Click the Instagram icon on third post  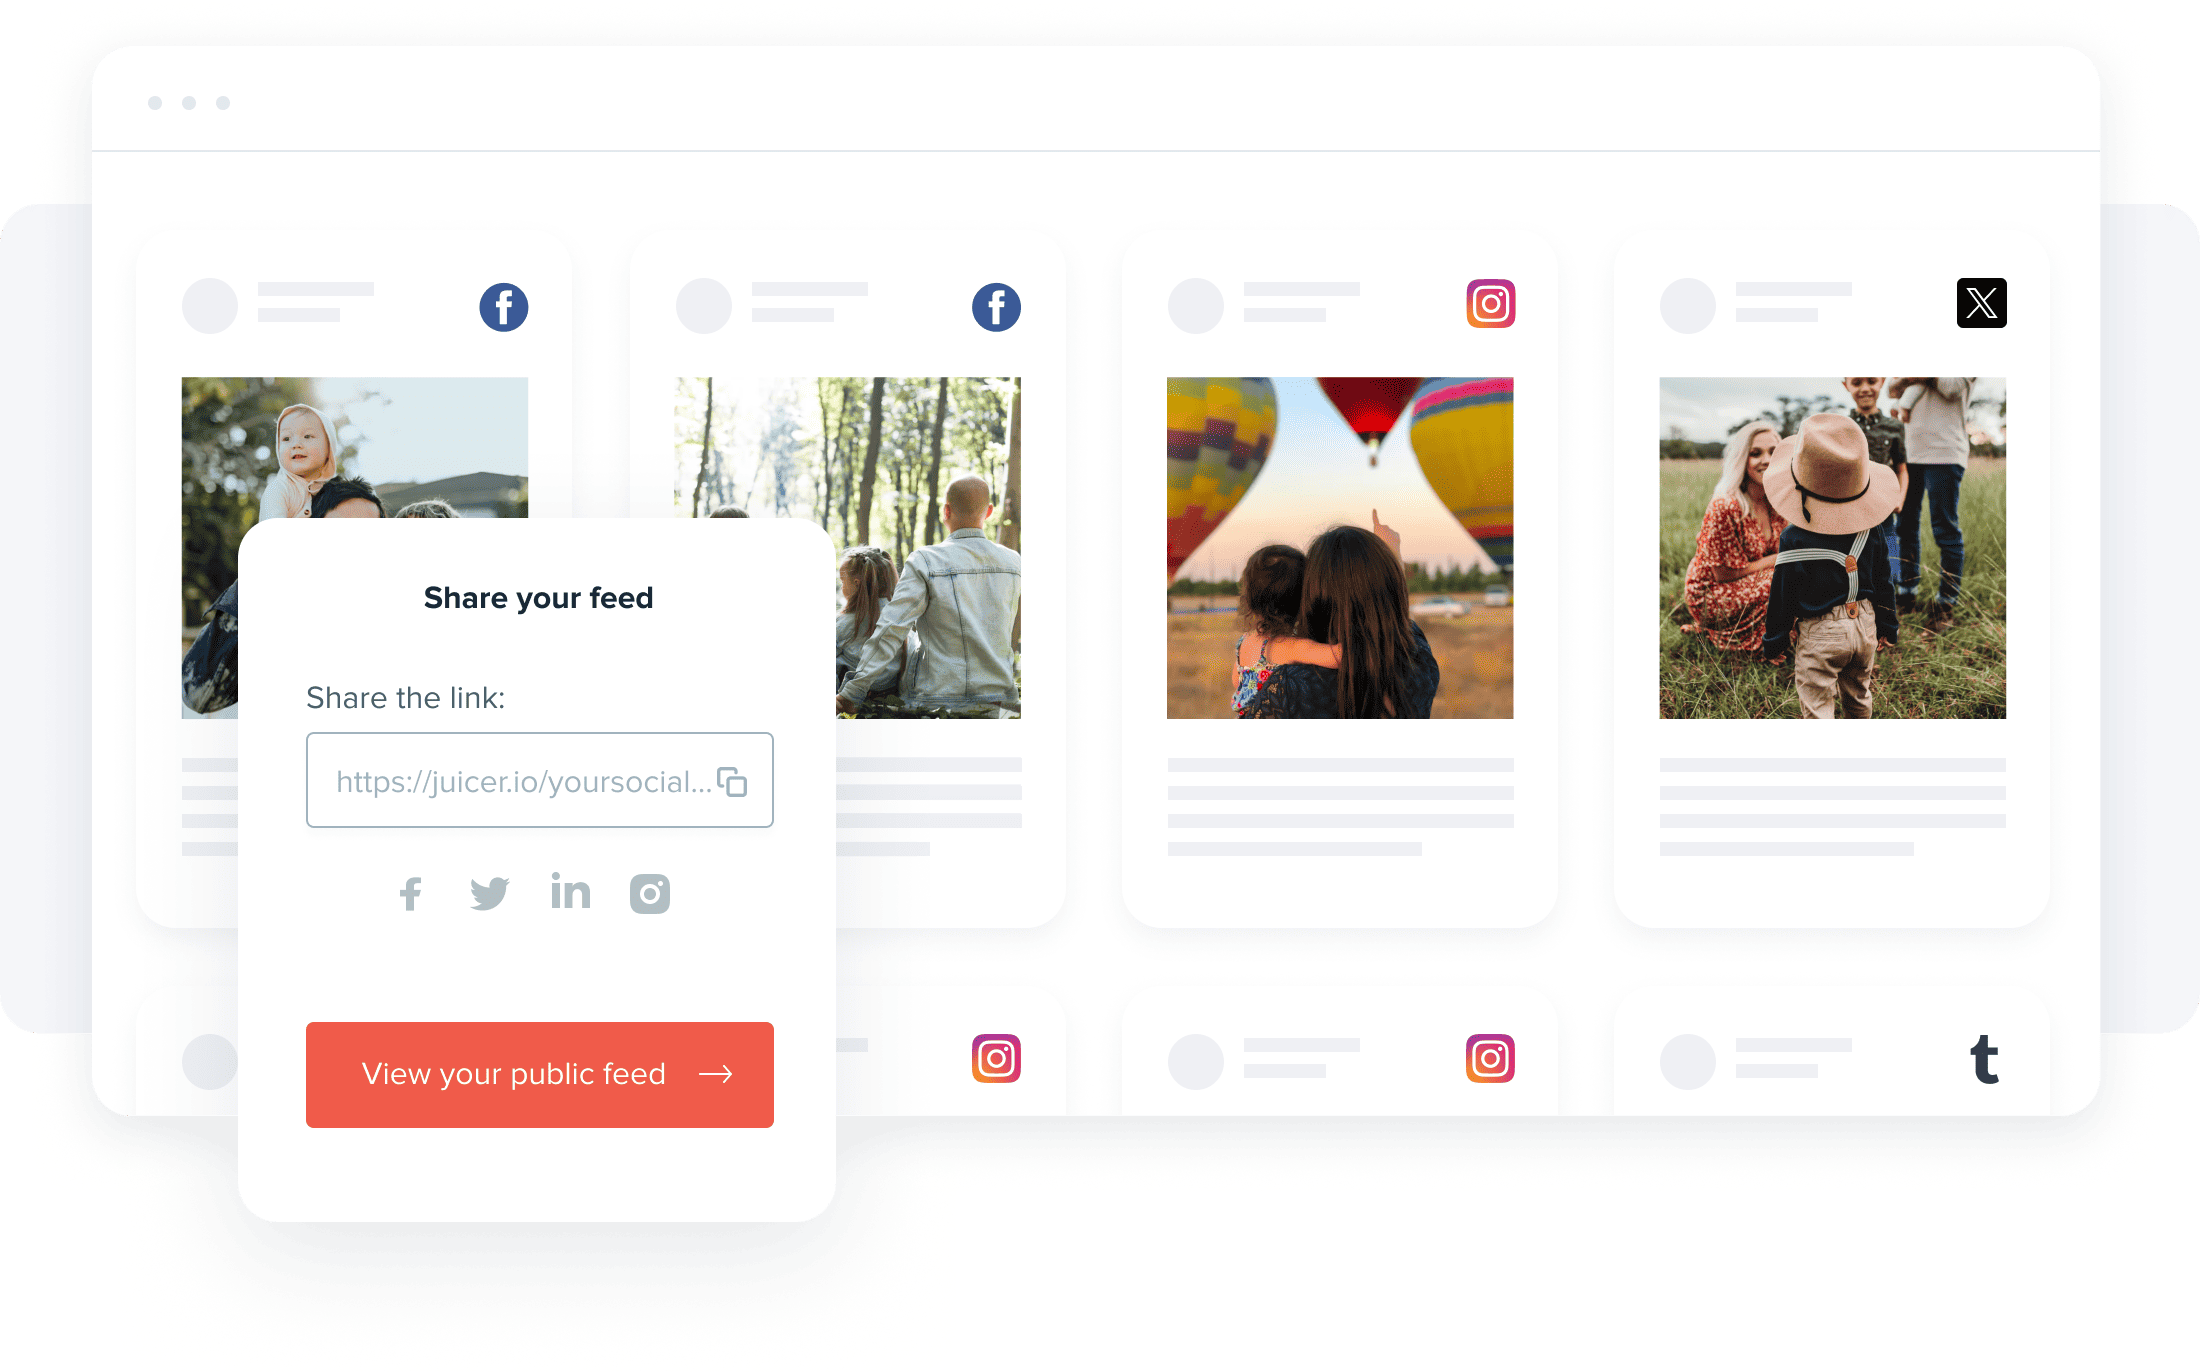[1489, 303]
